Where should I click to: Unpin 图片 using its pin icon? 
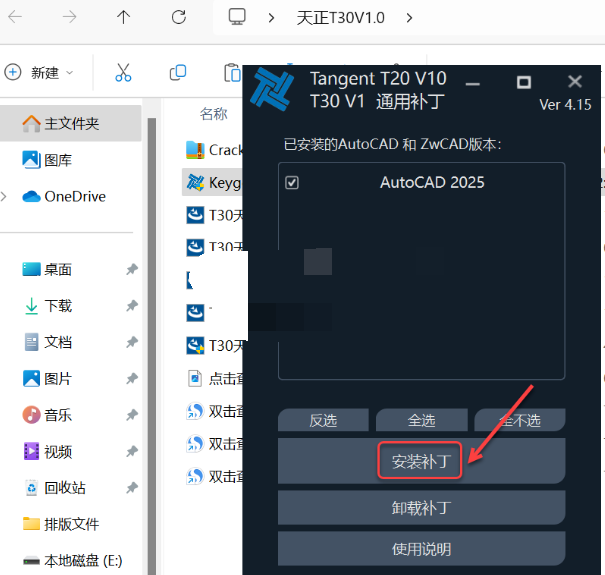(132, 379)
